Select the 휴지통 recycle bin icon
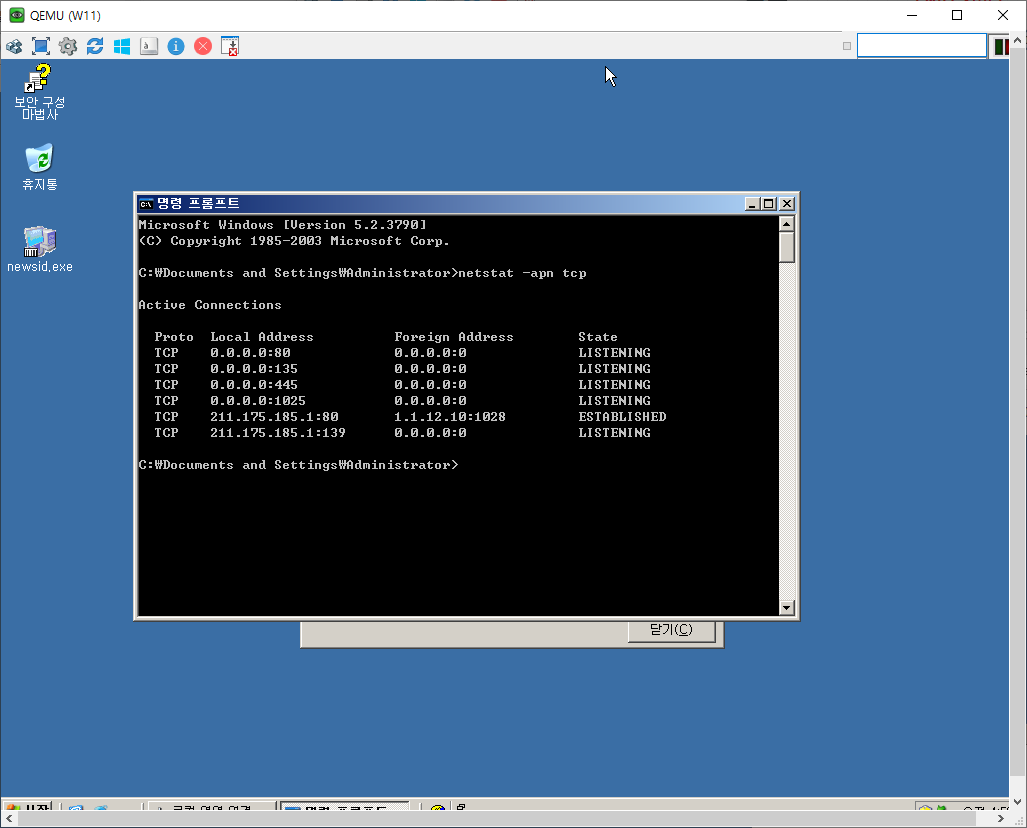 click(39, 167)
